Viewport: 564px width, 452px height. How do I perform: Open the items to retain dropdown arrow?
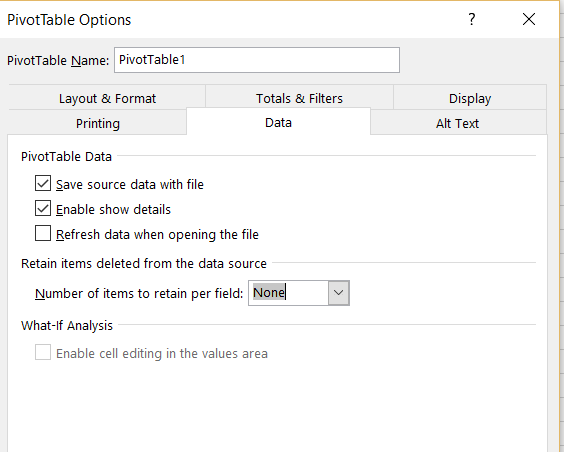pyautogui.click(x=338, y=293)
